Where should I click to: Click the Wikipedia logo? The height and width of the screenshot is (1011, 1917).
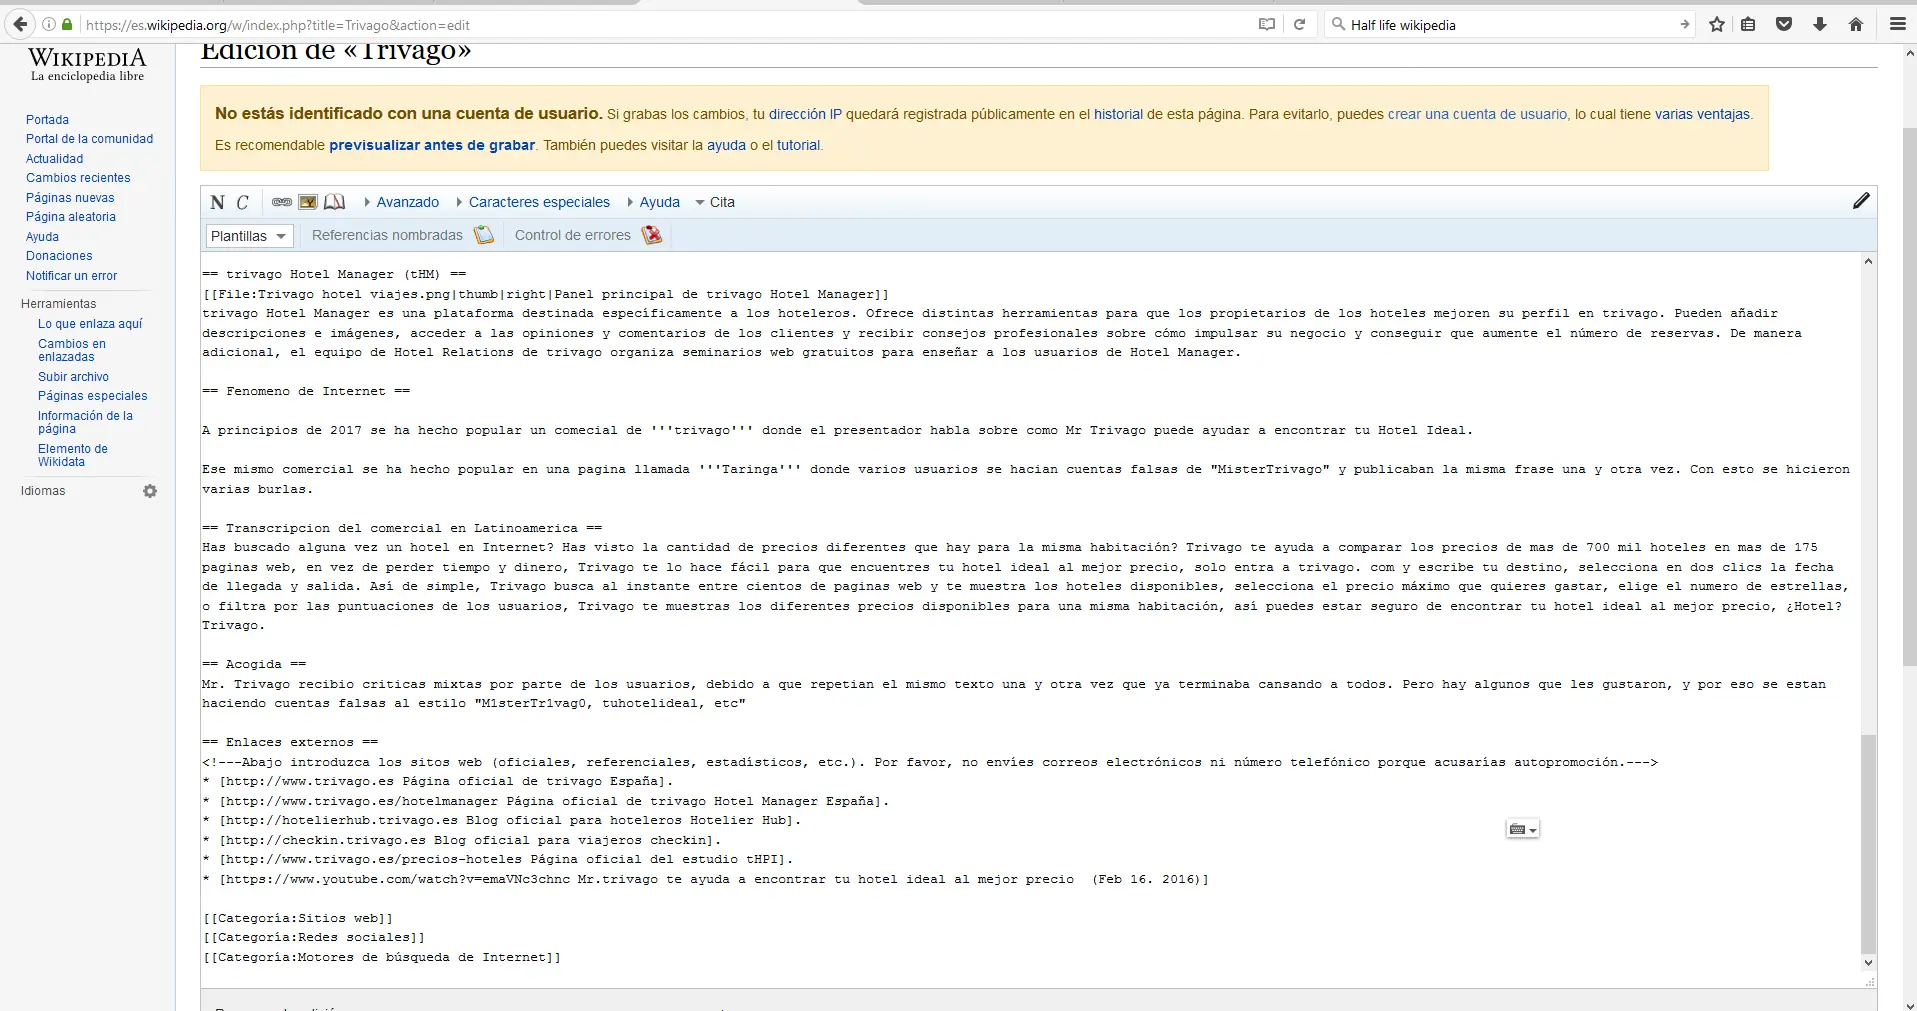tap(87, 65)
